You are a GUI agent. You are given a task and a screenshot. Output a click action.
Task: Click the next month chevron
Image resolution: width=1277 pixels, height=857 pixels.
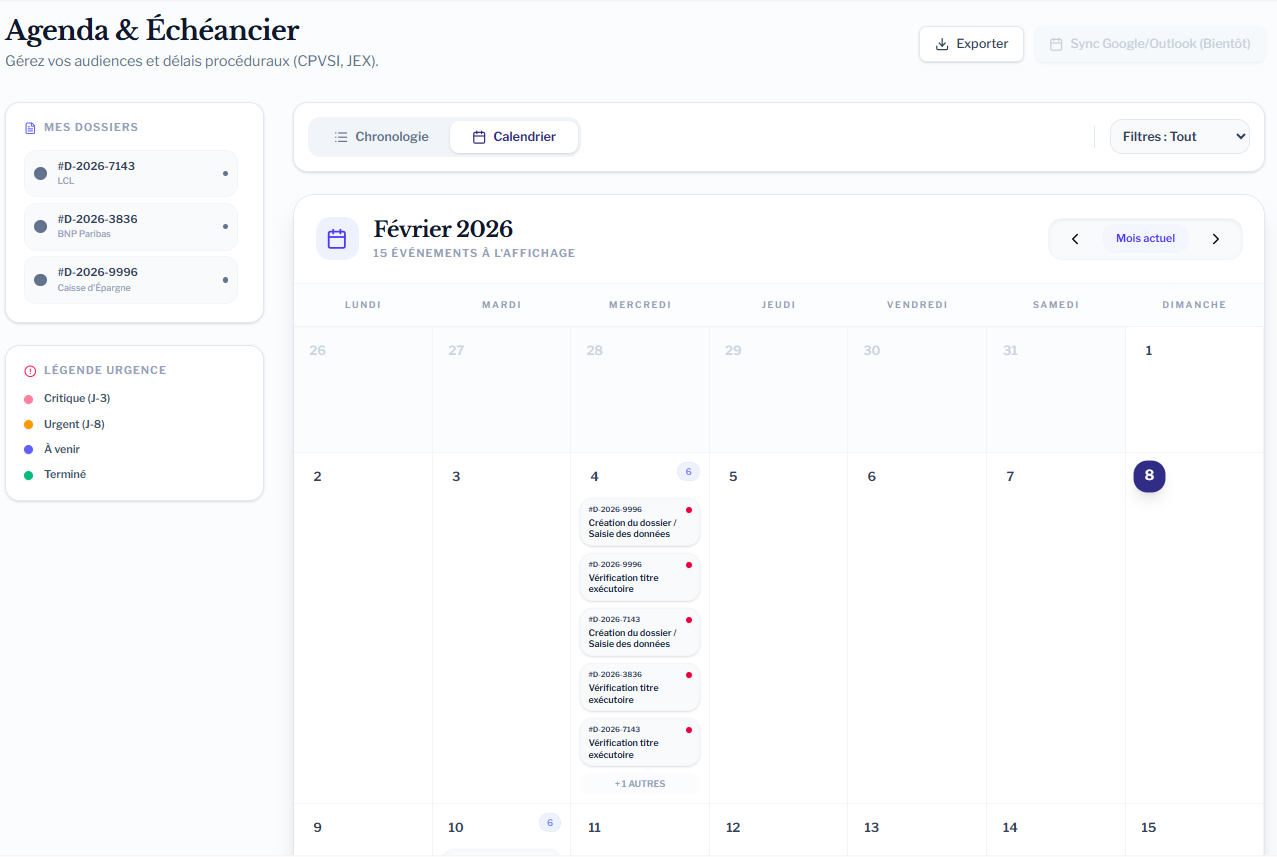1216,239
